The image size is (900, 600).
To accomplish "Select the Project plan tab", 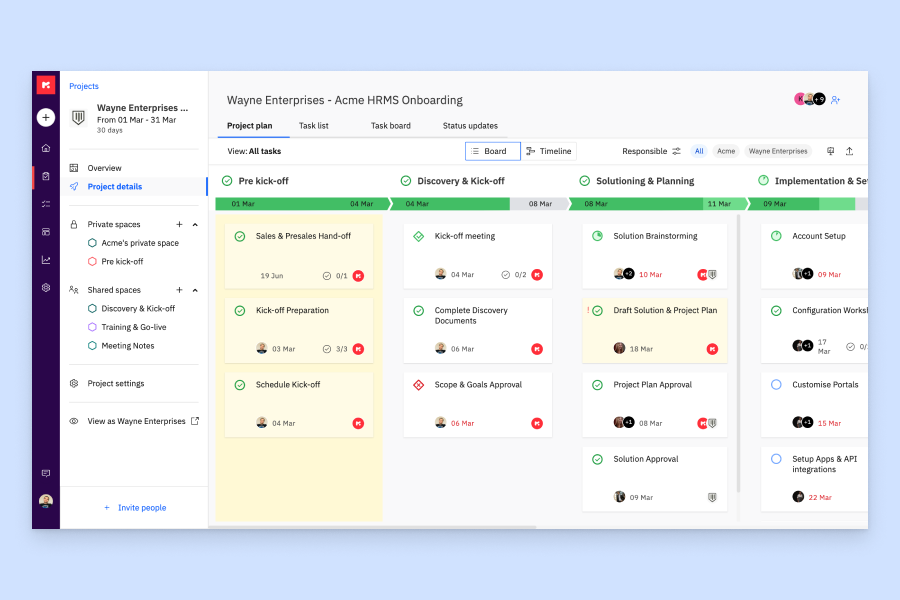I will 250,126.
